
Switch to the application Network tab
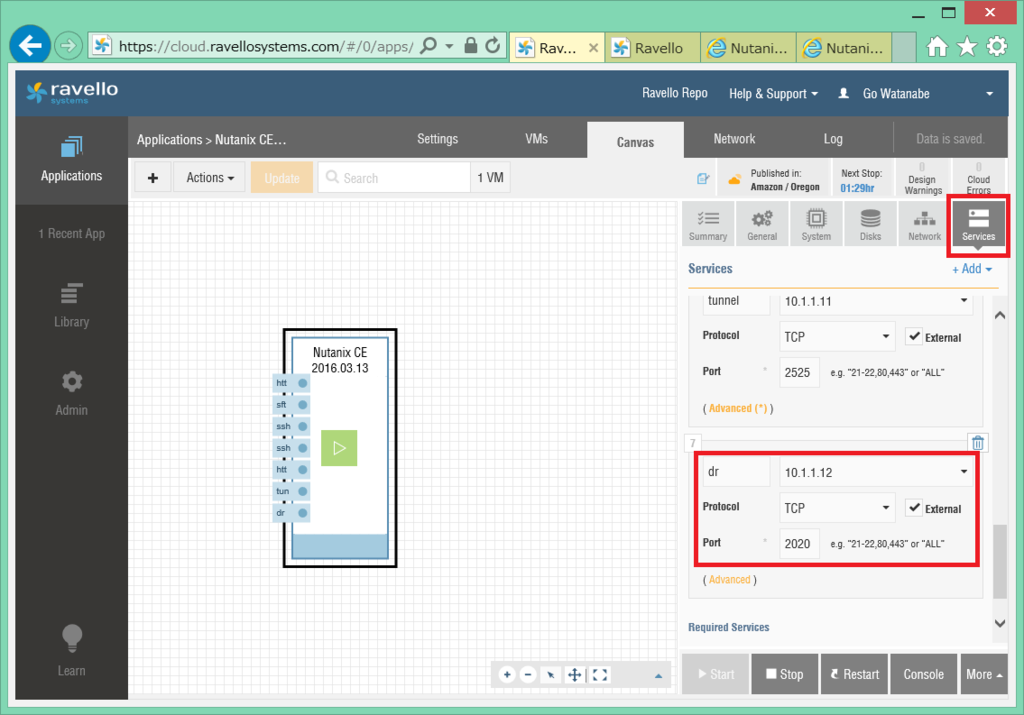point(734,138)
